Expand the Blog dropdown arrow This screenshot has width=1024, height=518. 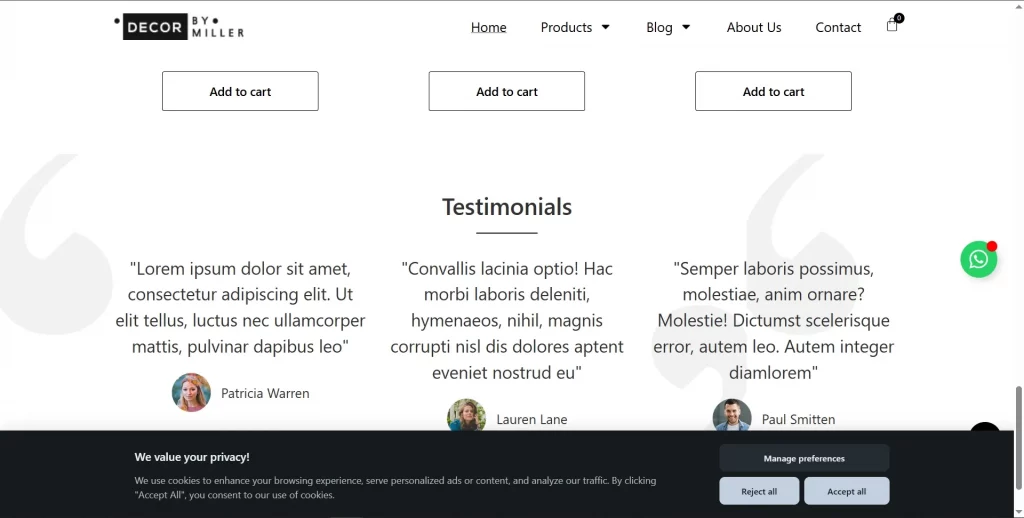coord(686,27)
